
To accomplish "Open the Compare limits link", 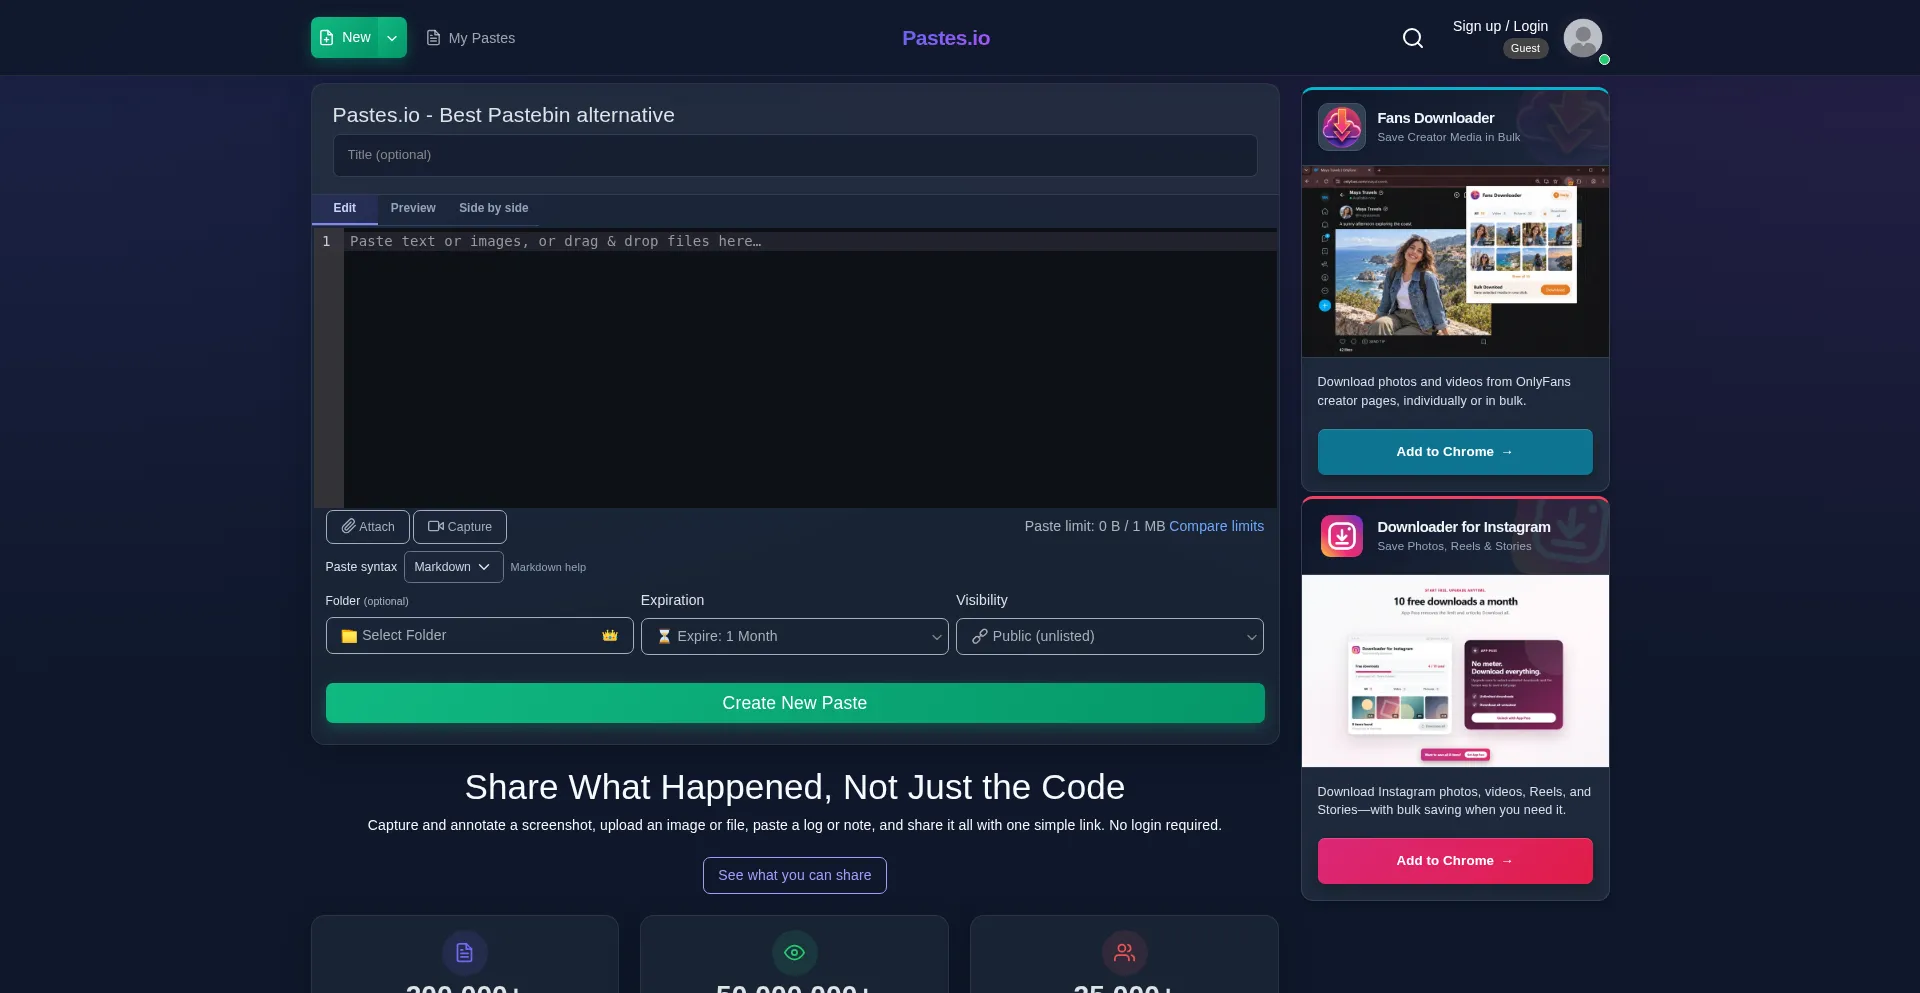I will pyautogui.click(x=1216, y=526).
